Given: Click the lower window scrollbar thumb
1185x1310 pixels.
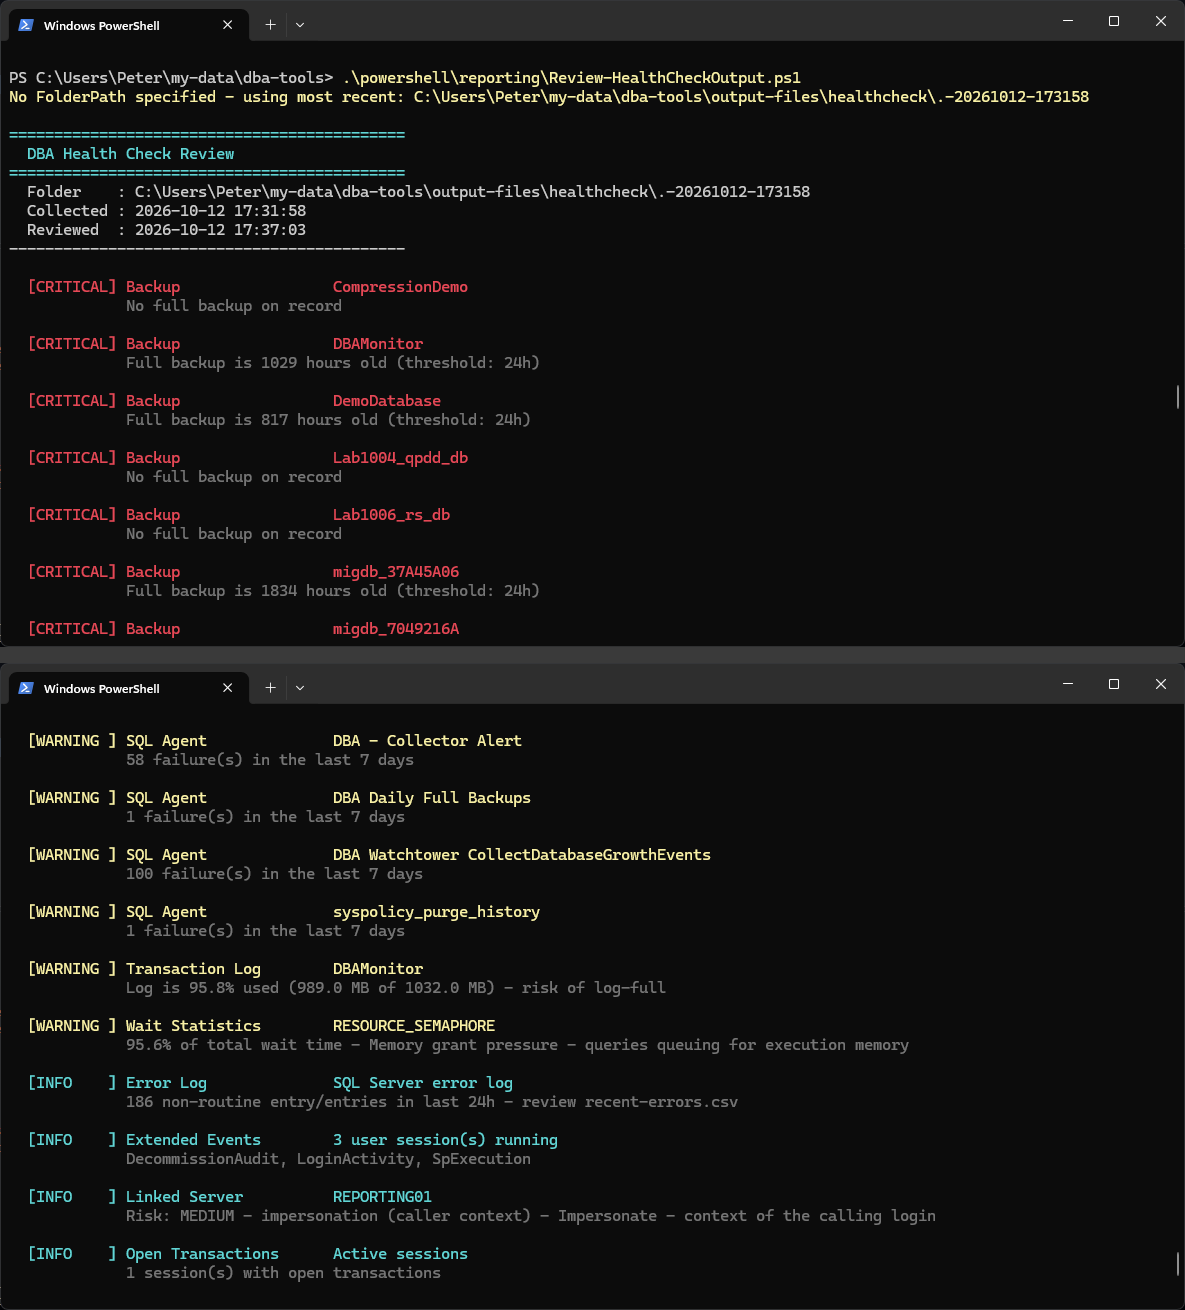Looking at the screenshot, I should 1178,1264.
